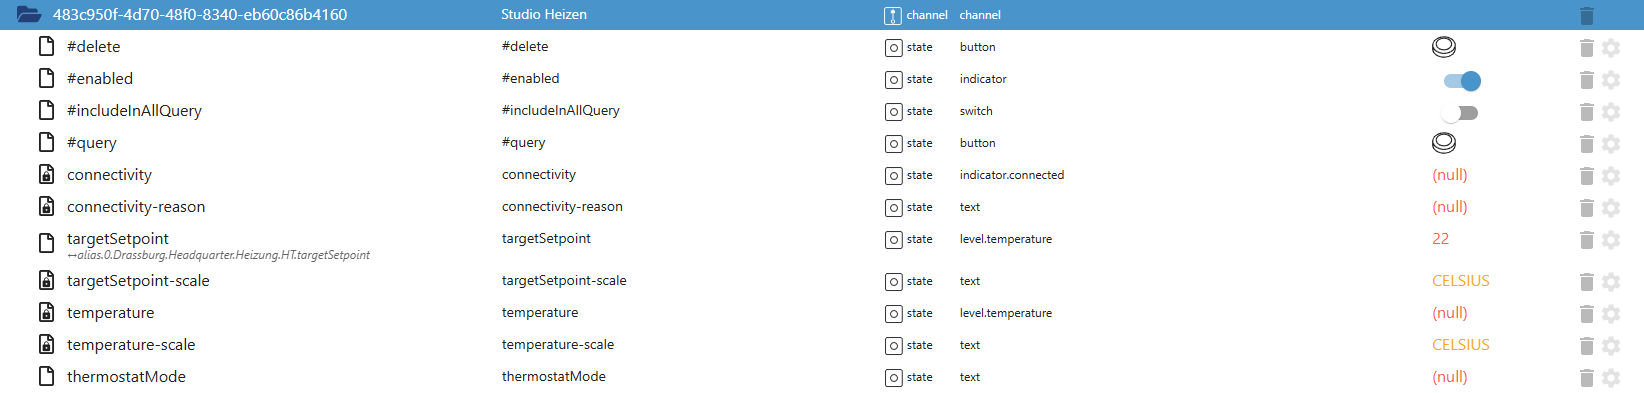Collapse the Studio Heizen channel folder
Image resolution: width=1644 pixels, height=393 pixels.
tap(29, 15)
